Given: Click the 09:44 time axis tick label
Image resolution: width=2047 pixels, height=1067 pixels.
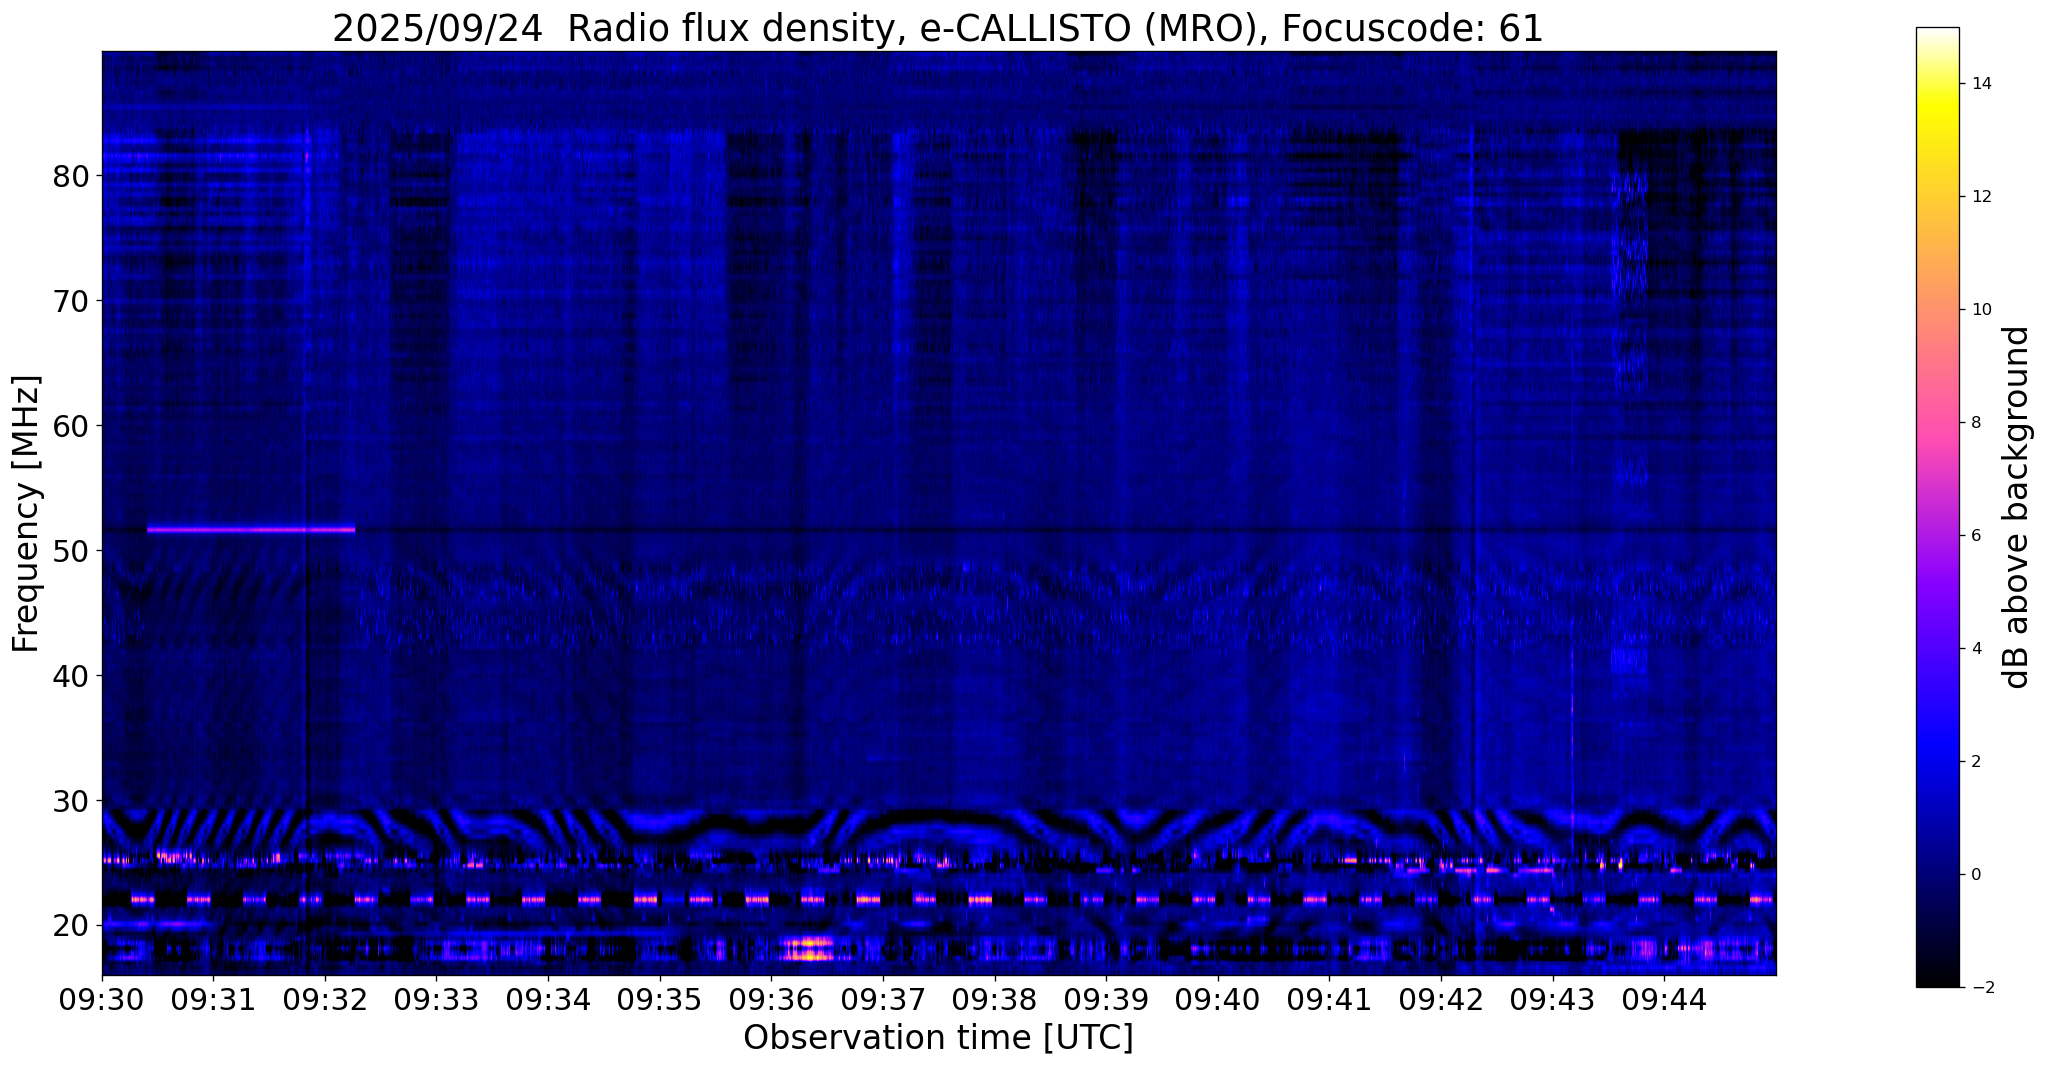Looking at the screenshot, I should 1664,999.
